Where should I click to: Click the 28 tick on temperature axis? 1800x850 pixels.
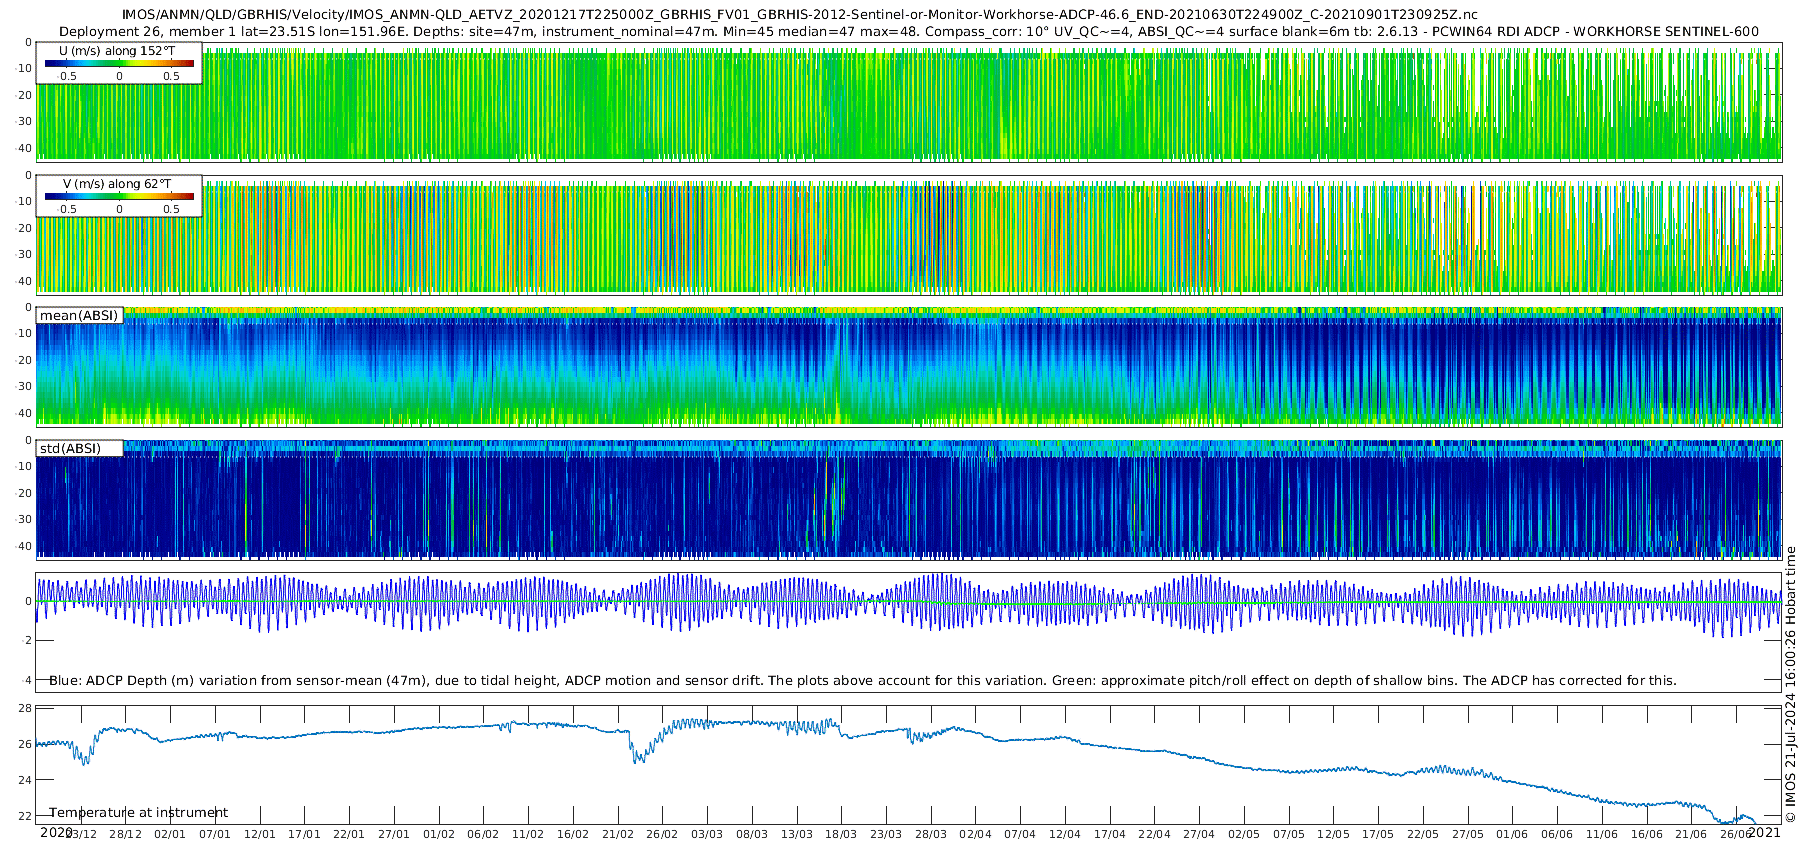[x=25, y=708]
